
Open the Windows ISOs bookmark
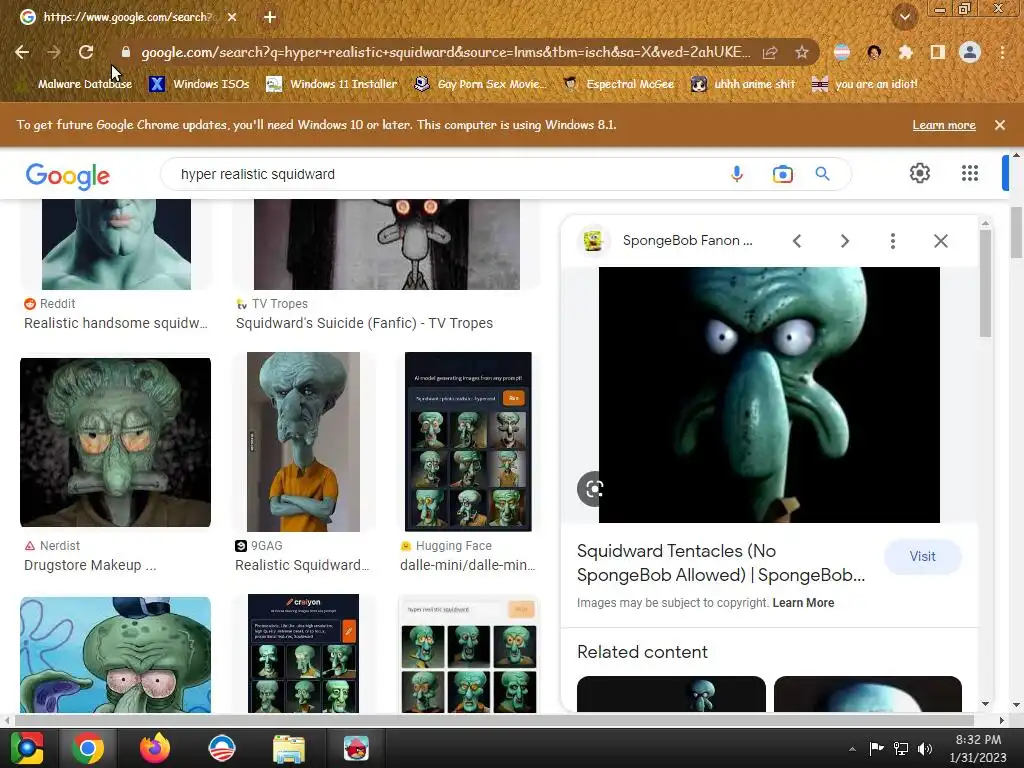pyautogui.click(x=199, y=84)
